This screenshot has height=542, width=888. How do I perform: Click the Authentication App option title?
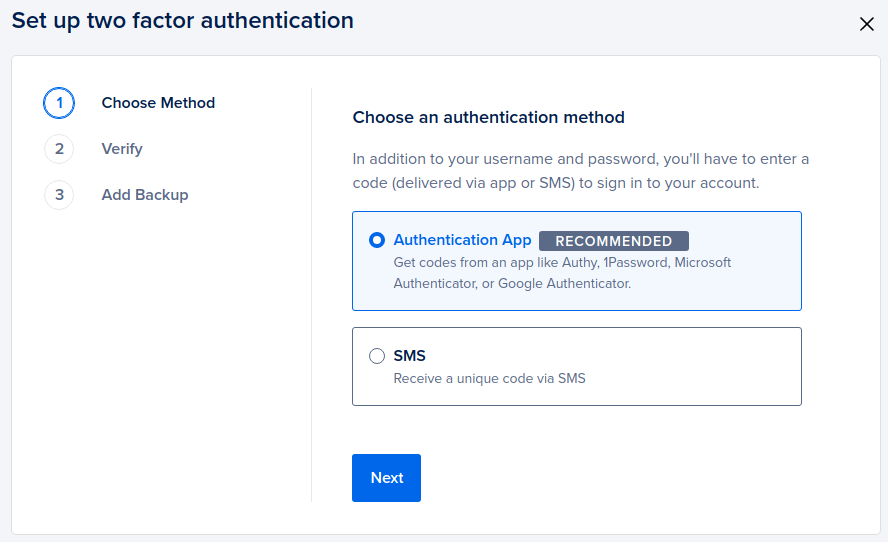click(x=462, y=240)
